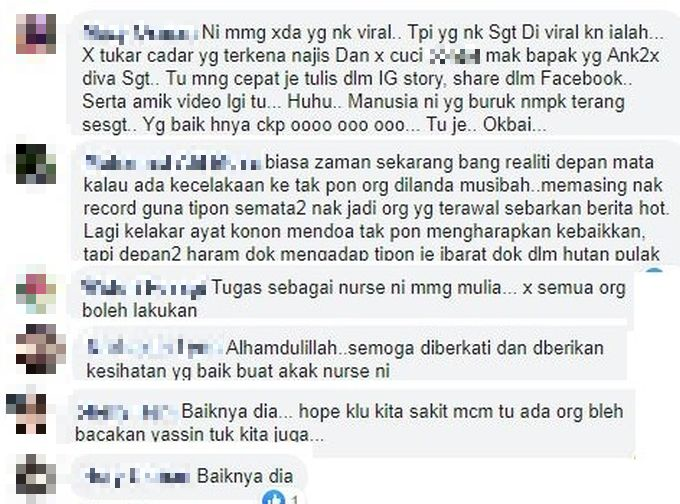The image size is (680, 504).
Task: Open avatar of the 'biasa zaman sekarang' commenter
Action: click(x=36, y=164)
